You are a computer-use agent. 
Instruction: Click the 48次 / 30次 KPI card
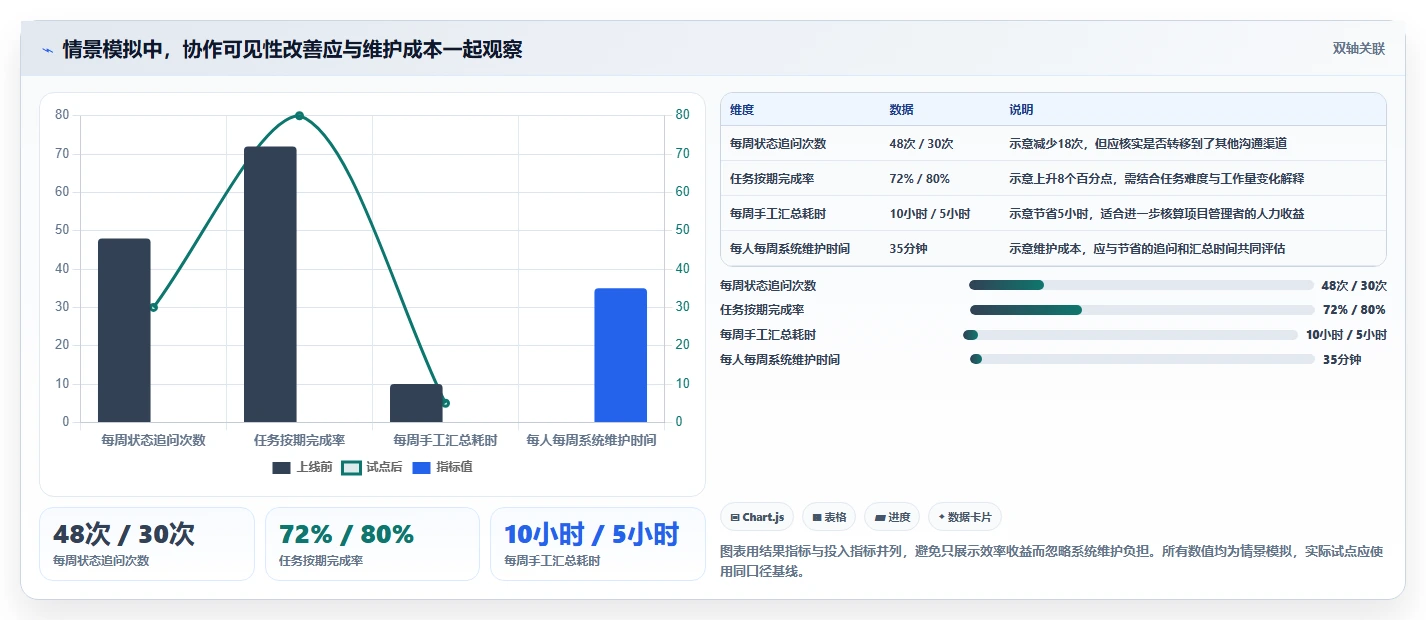click(x=147, y=544)
